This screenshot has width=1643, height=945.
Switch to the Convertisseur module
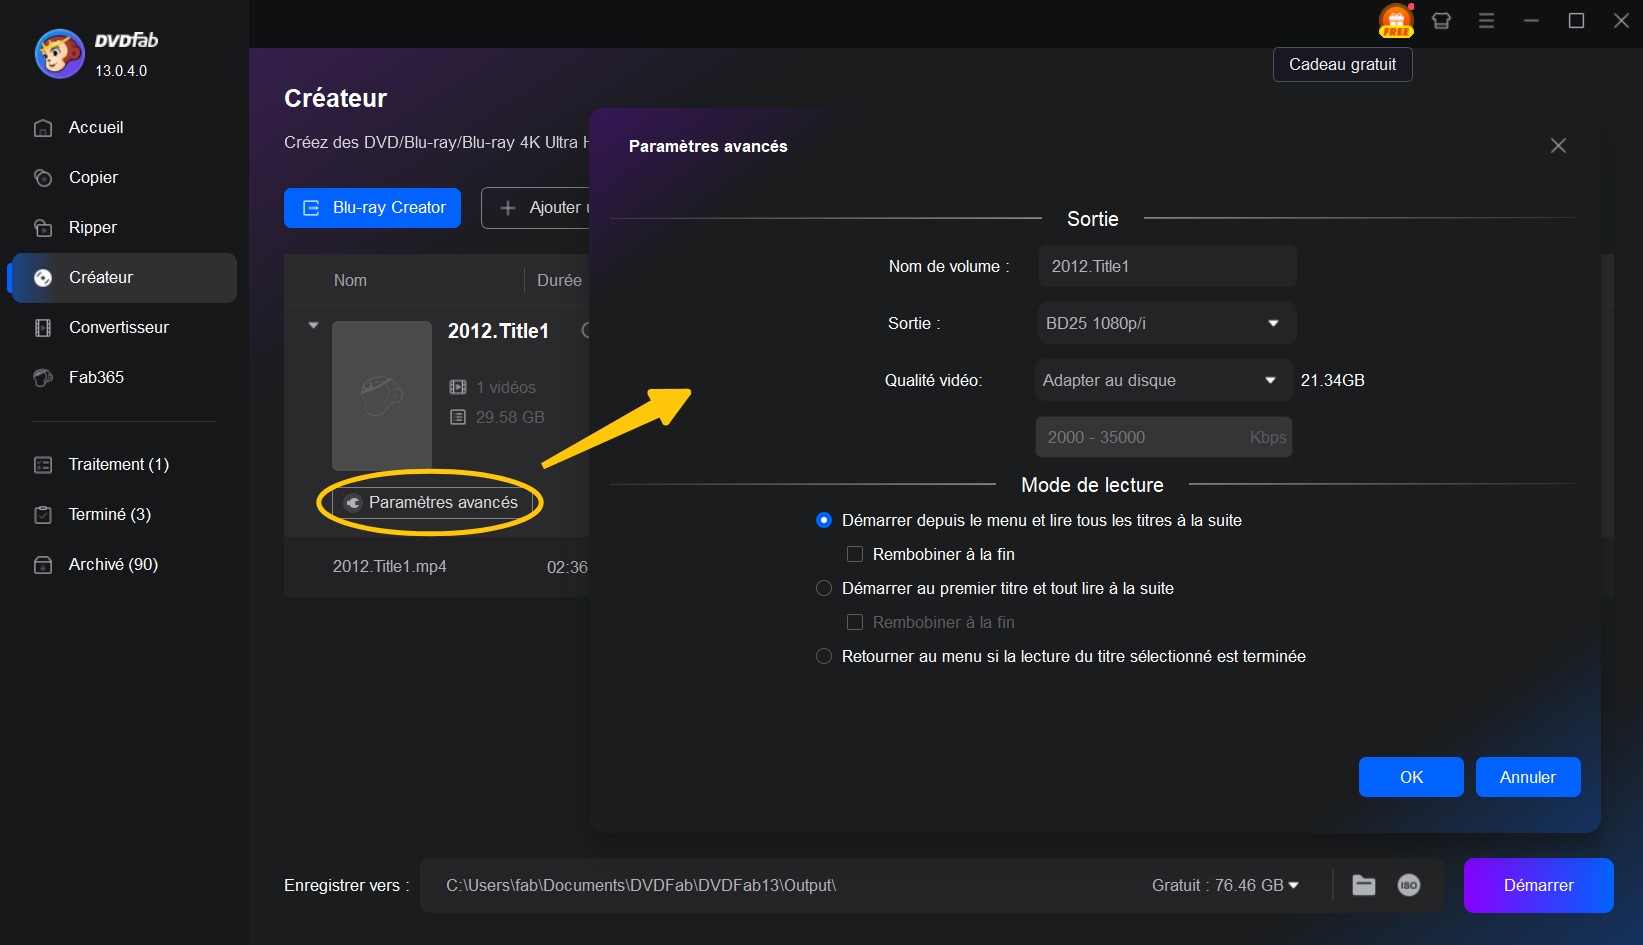coord(117,327)
